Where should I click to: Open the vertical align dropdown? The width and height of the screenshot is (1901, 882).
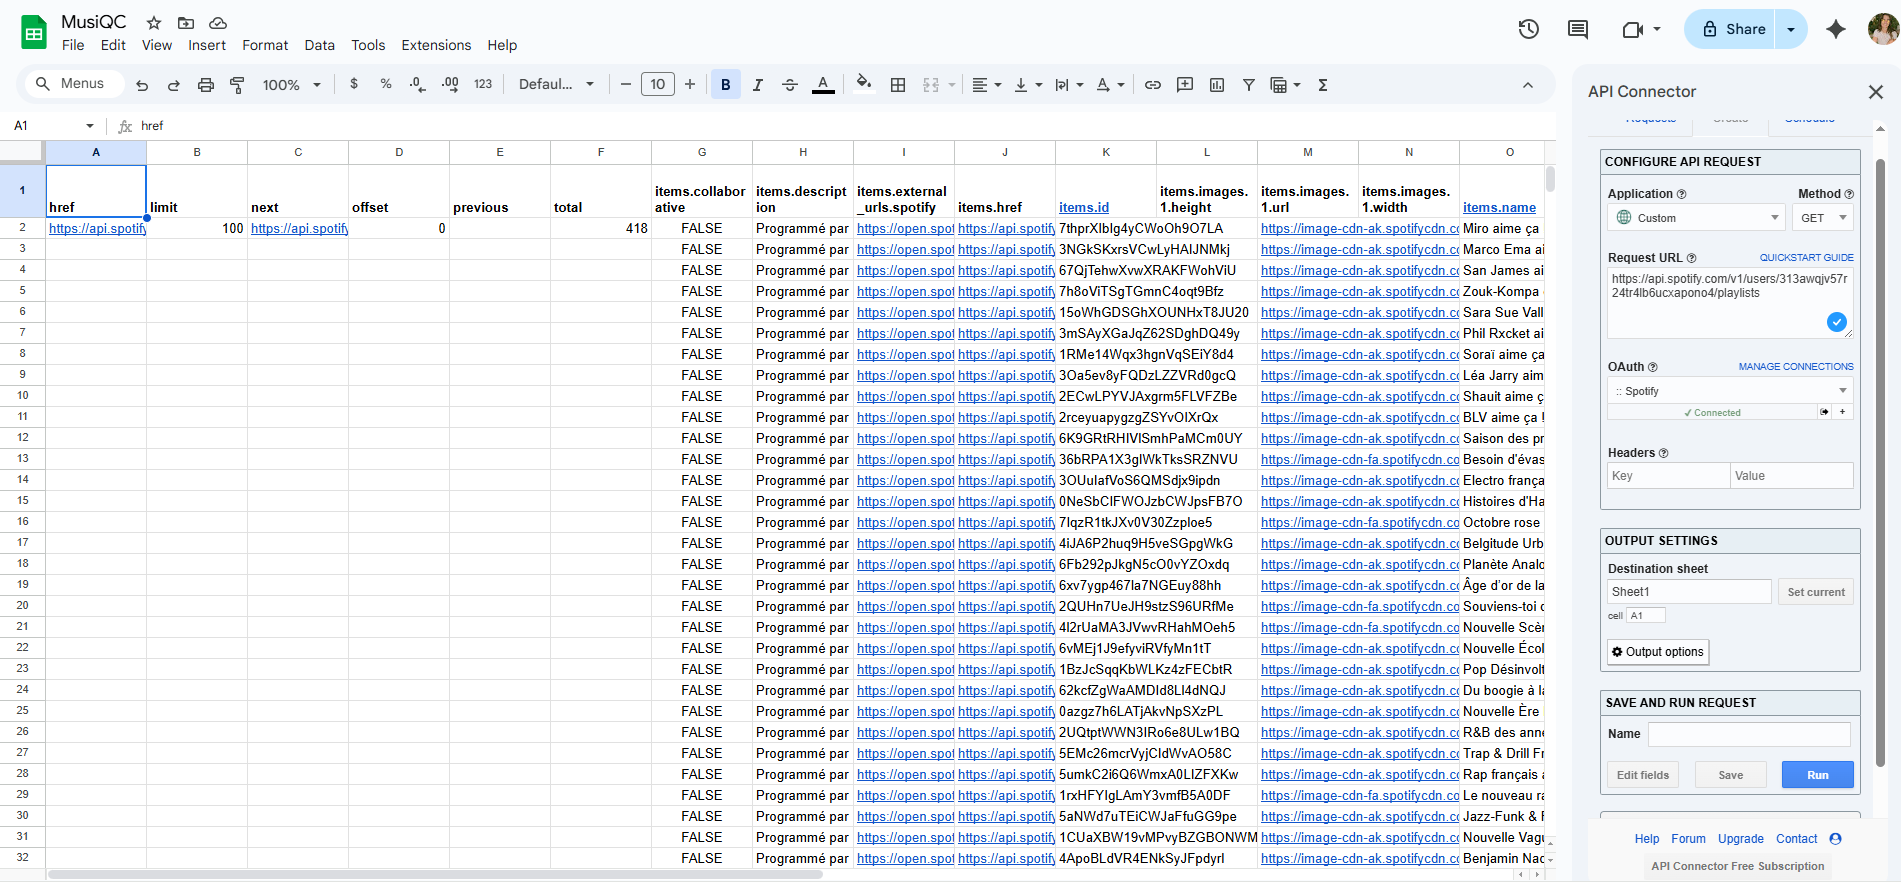[x=1028, y=85]
